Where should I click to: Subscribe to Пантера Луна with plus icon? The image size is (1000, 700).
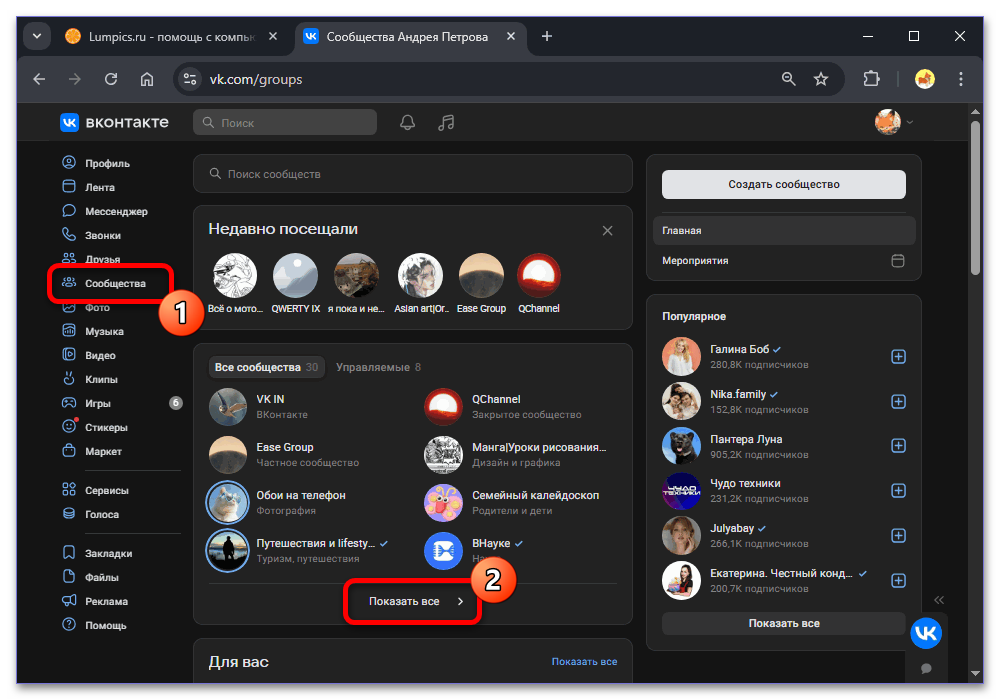[898, 446]
